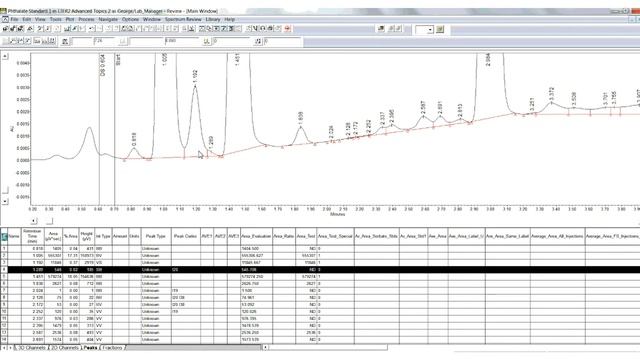Viewport: 640px width, 360px height.
Task: Open the Edit menu
Action: click(x=27, y=19)
